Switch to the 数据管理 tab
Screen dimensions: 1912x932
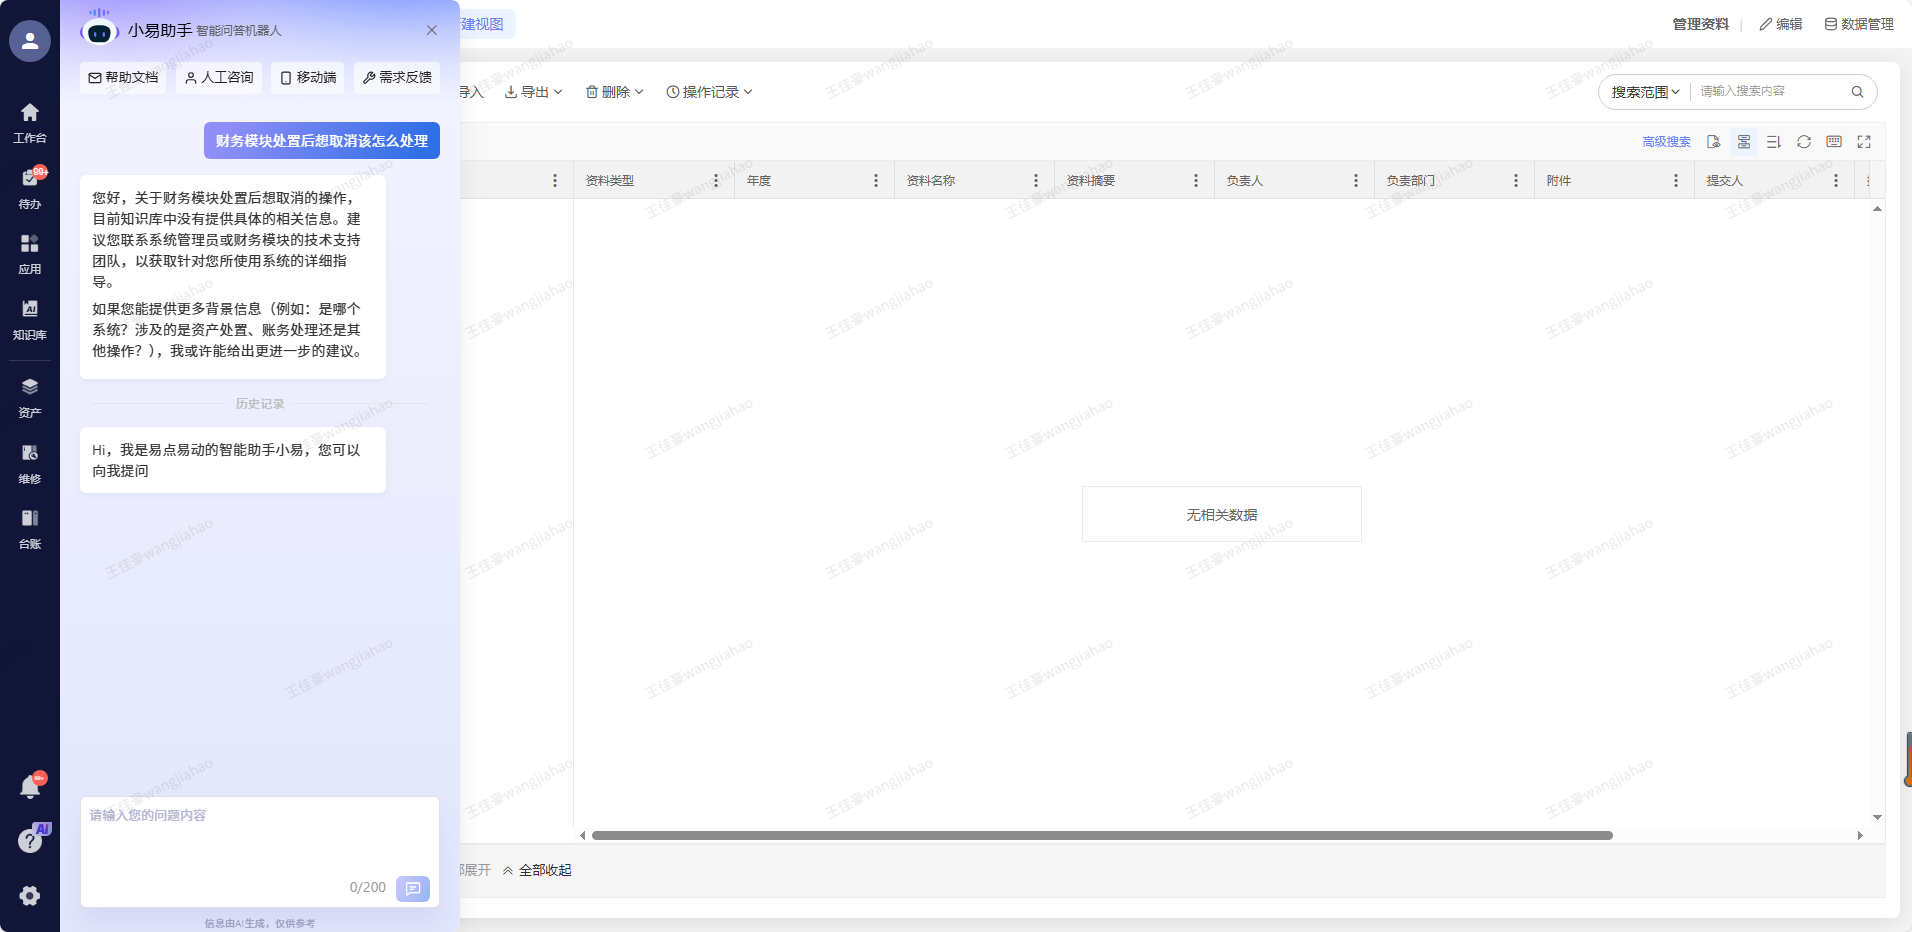[1859, 24]
